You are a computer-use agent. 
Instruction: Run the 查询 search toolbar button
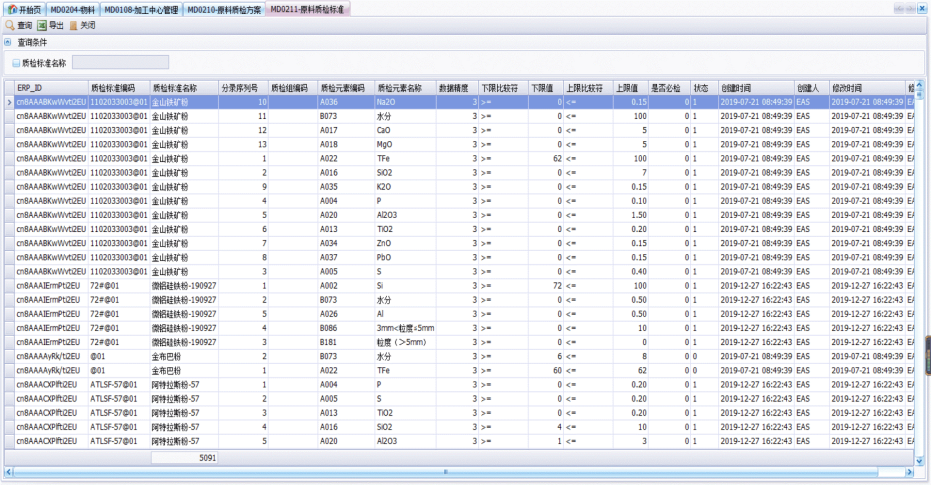point(19,26)
